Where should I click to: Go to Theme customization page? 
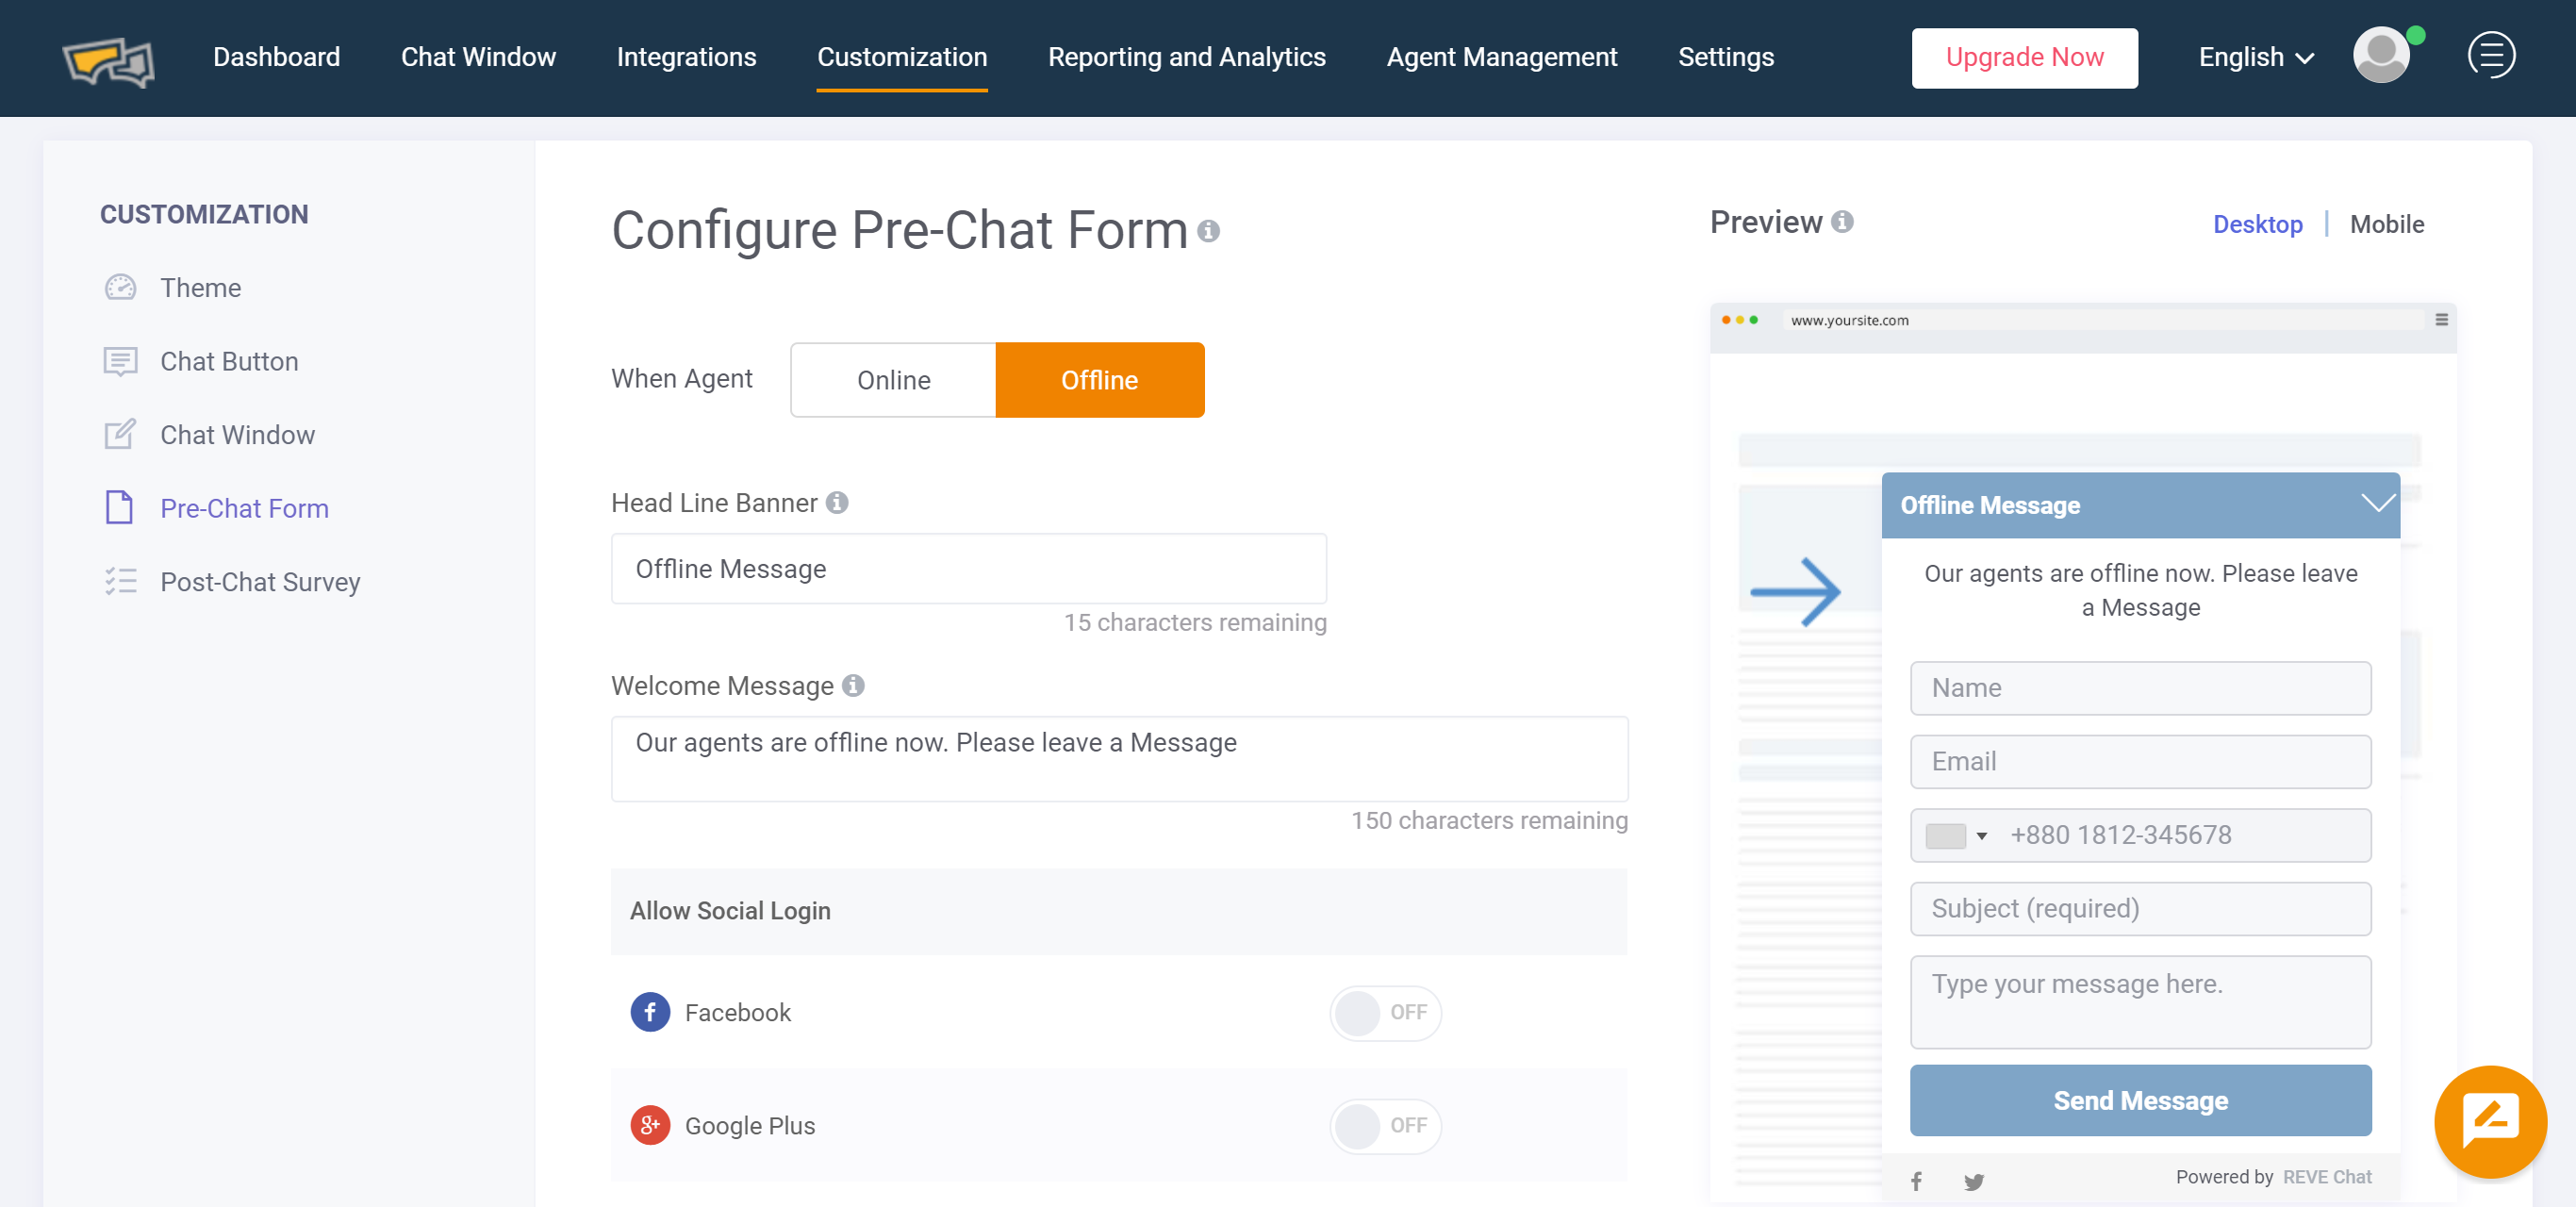[x=200, y=288]
